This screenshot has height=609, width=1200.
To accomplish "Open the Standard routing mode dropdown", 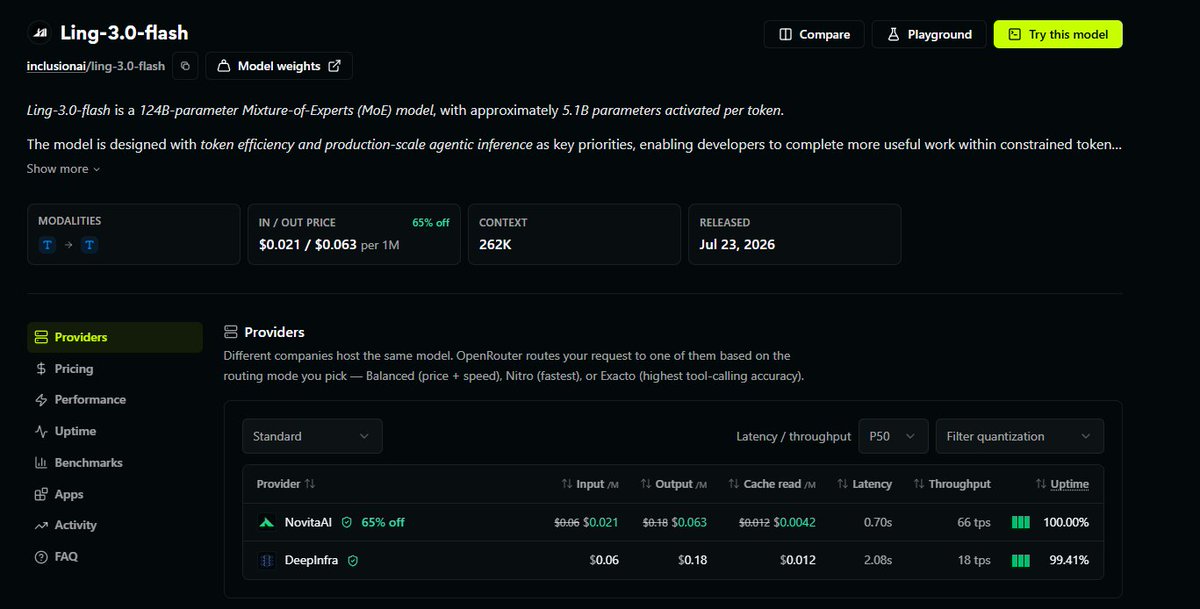I will click(312, 436).
